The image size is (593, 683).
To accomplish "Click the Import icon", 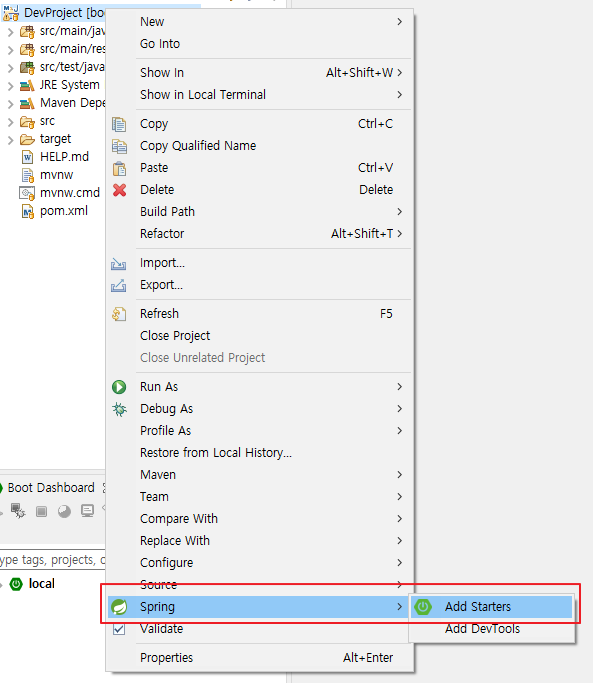I will click(119, 264).
